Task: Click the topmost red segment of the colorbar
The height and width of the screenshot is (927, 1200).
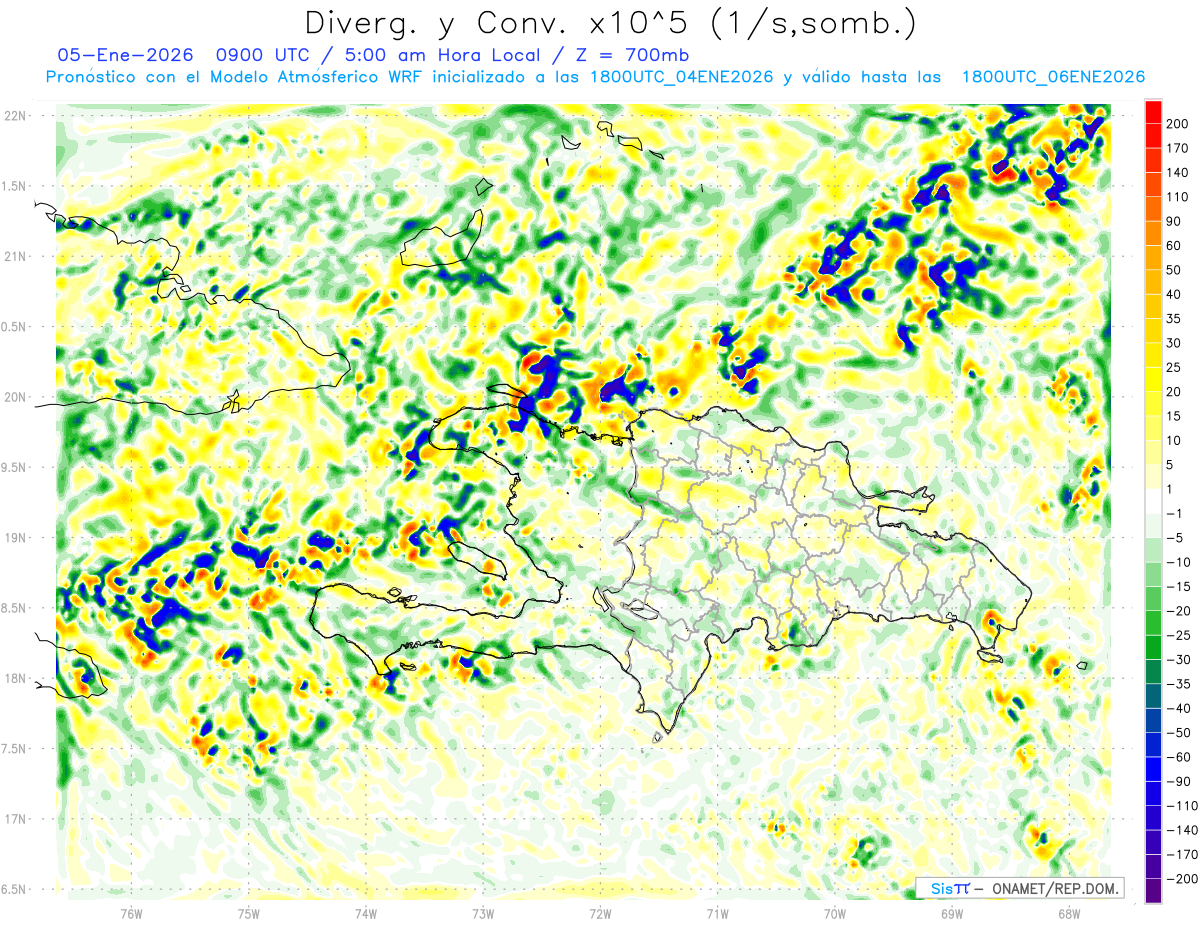Action: click(1153, 111)
